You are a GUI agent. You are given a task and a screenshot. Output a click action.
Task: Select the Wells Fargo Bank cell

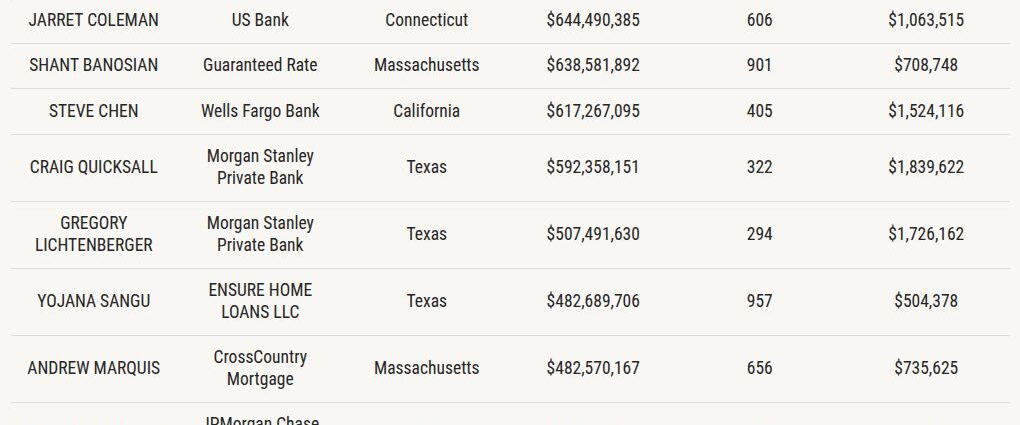[x=260, y=111]
